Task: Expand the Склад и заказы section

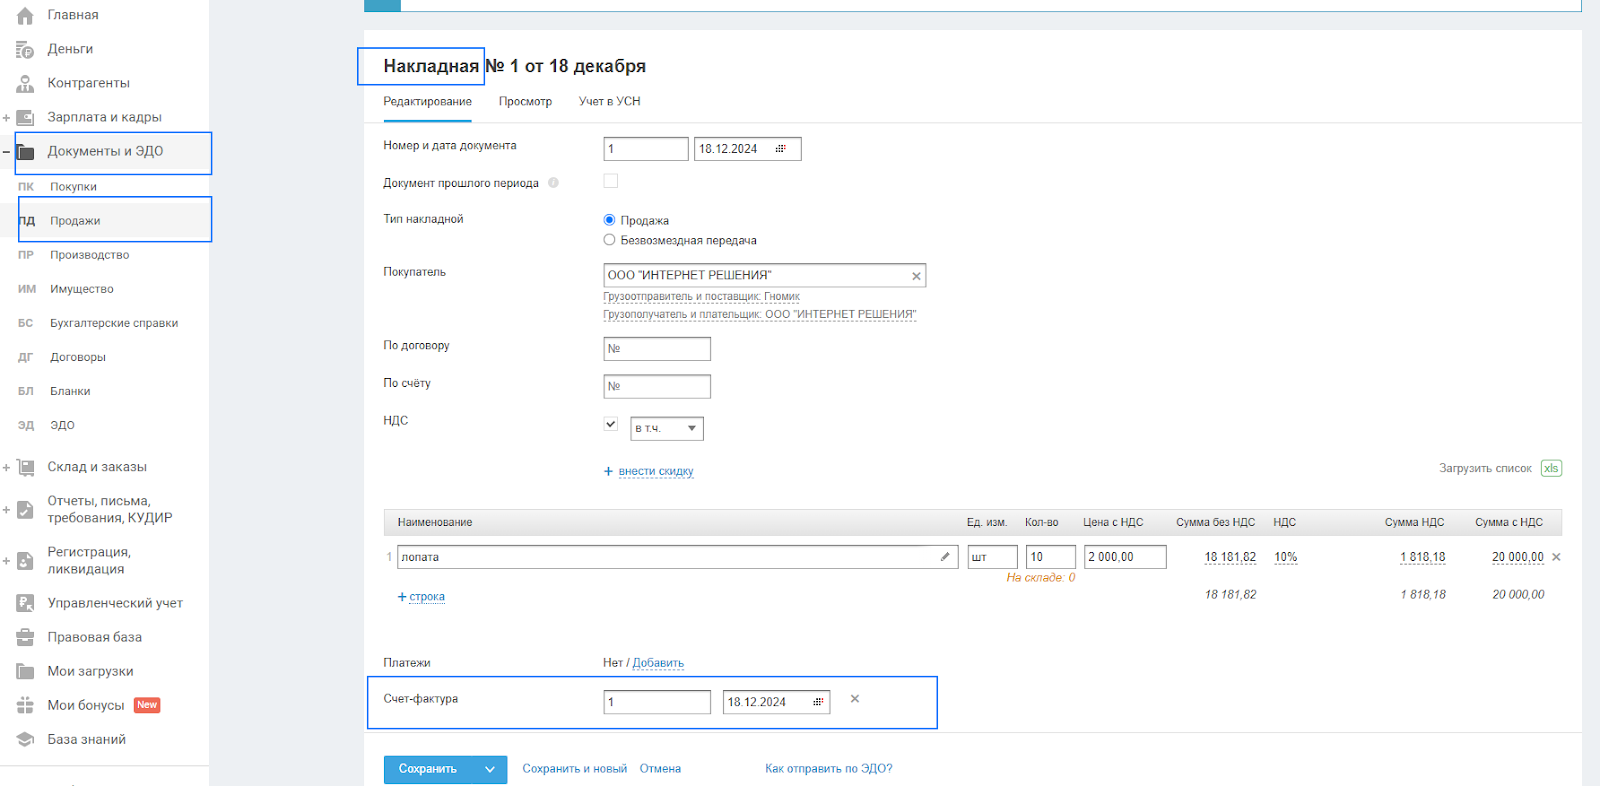Action: click(6, 467)
